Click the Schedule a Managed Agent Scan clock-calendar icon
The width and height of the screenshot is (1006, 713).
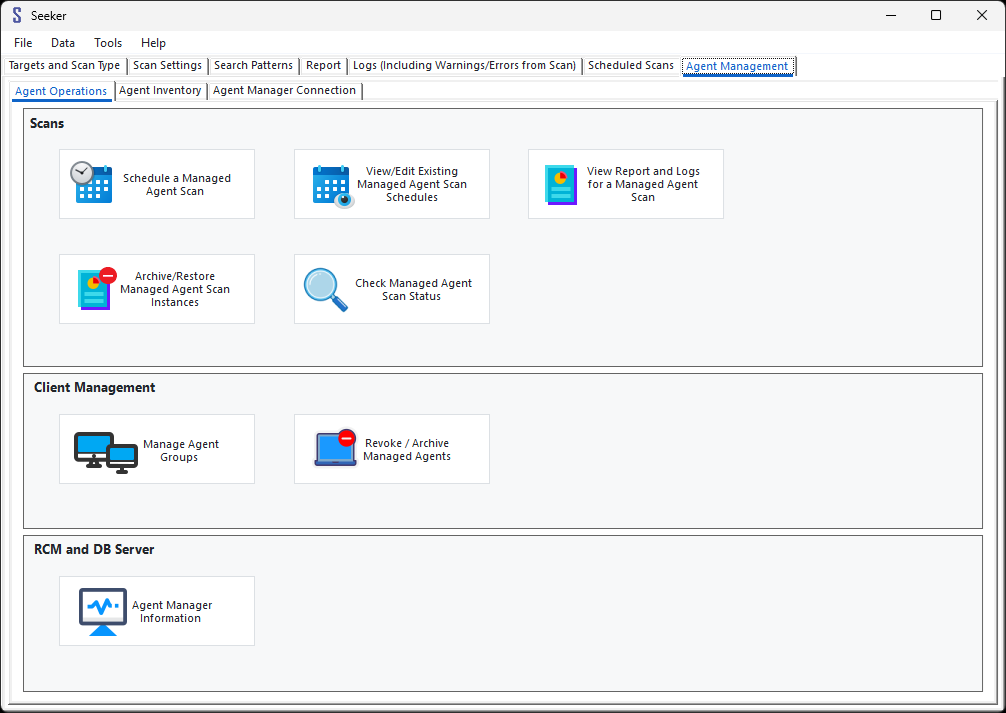click(x=91, y=183)
